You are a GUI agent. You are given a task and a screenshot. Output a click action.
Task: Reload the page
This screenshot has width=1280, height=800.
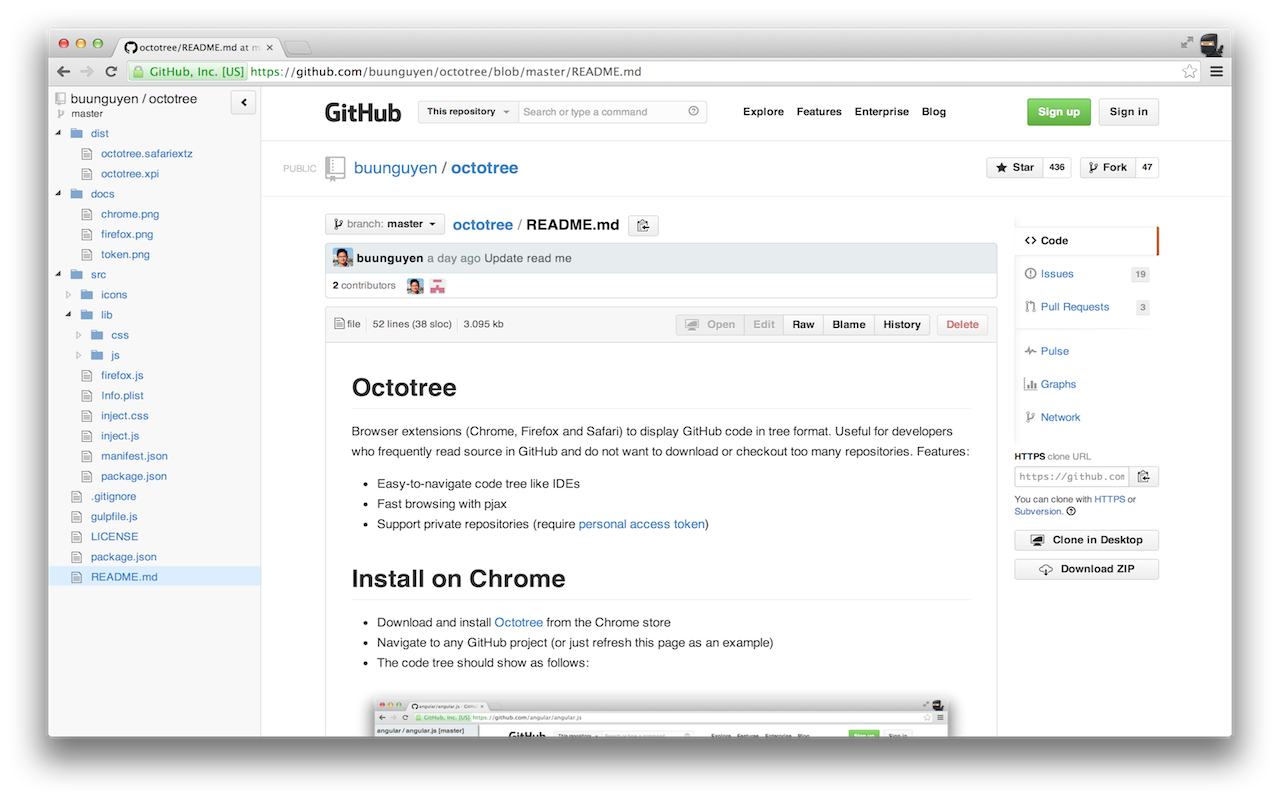(x=111, y=72)
